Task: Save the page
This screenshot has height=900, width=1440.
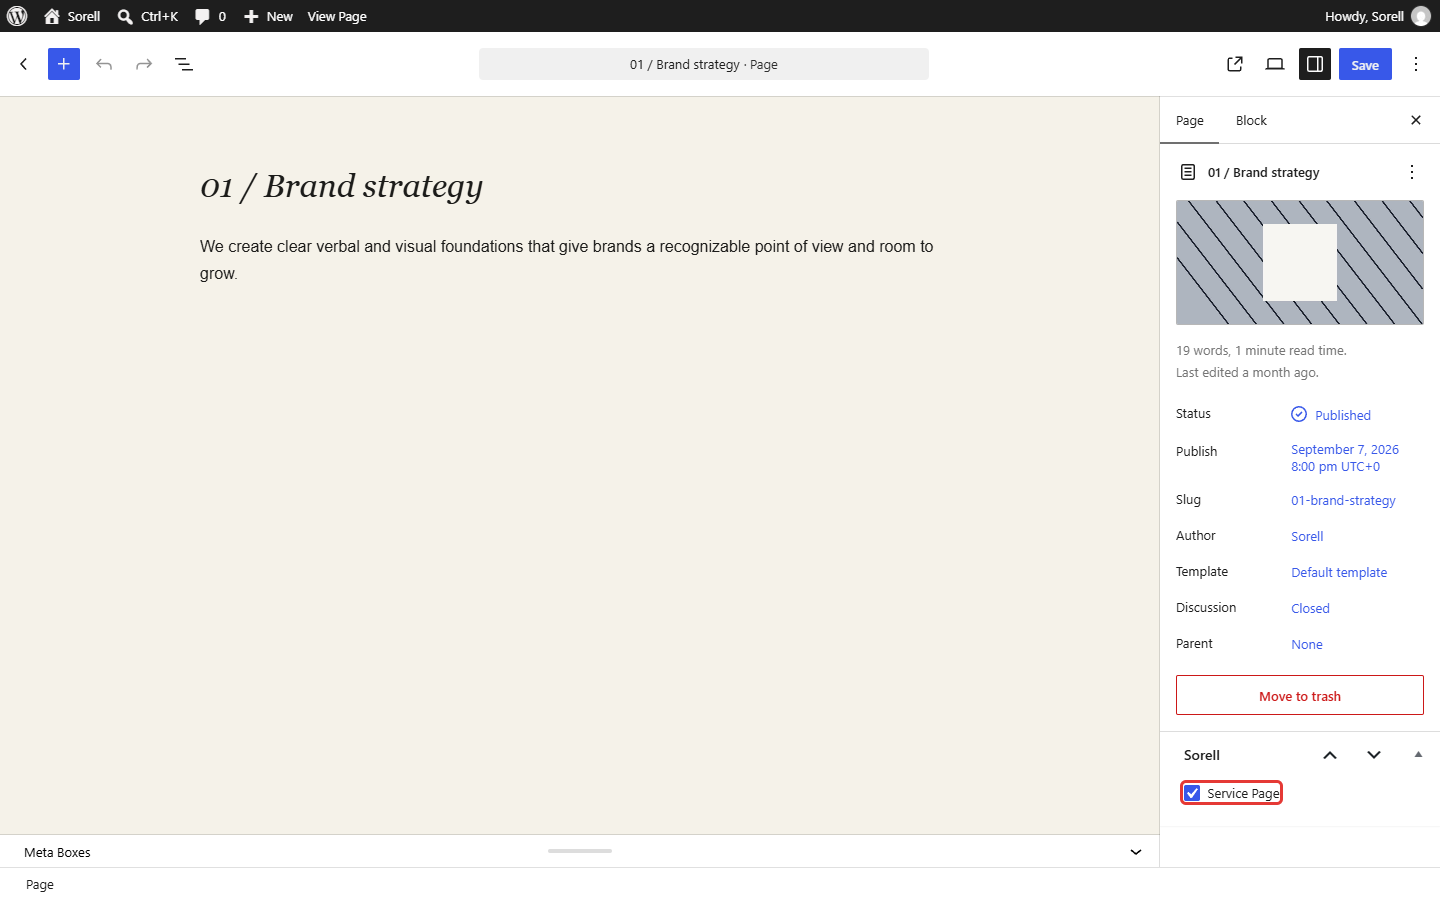Action: point(1365,64)
